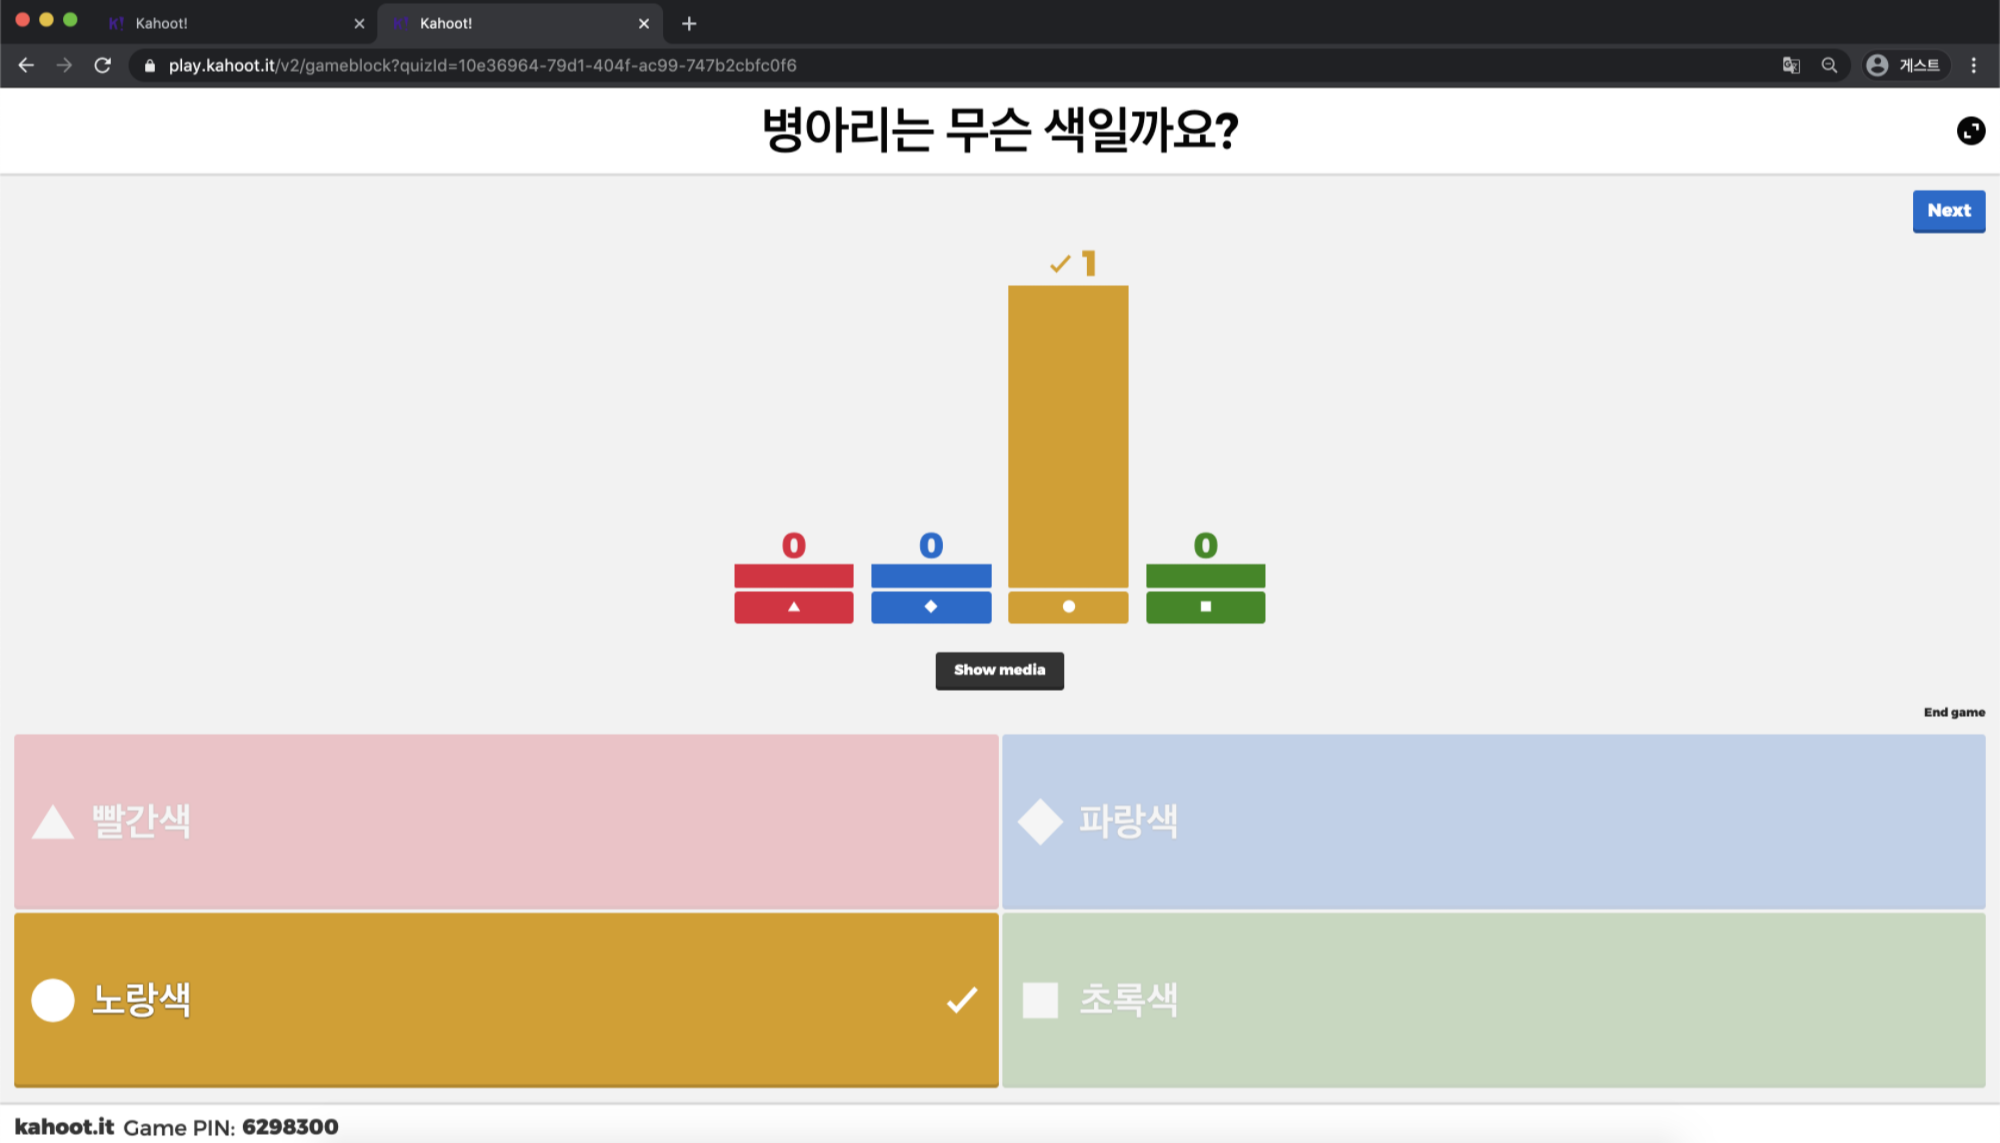Click the yellow circle bar label
Image resolution: width=2000 pixels, height=1143 pixels.
[1068, 607]
